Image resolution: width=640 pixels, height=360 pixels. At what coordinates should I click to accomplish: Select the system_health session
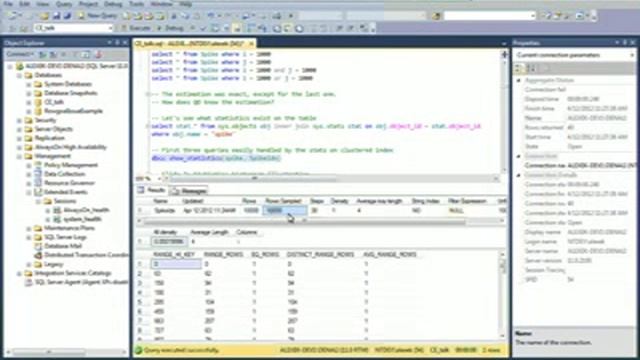coord(82,219)
